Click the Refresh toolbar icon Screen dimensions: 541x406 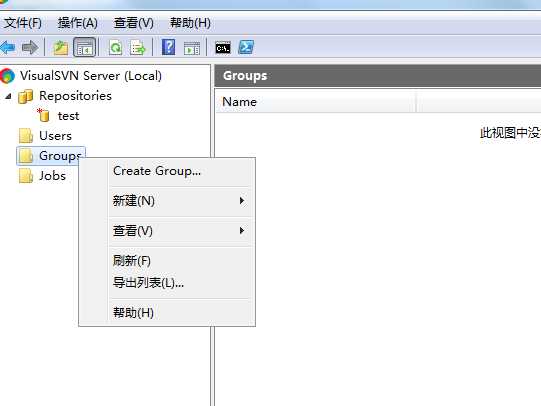click(x=115, y=47)
